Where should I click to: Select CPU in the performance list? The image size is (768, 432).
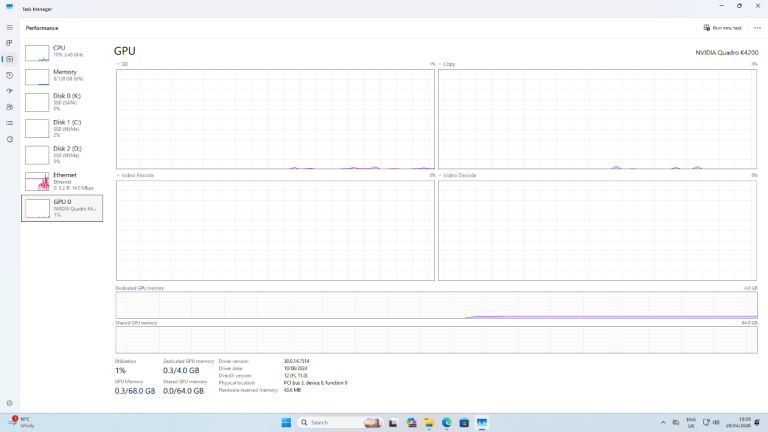[x=62, y=51]
